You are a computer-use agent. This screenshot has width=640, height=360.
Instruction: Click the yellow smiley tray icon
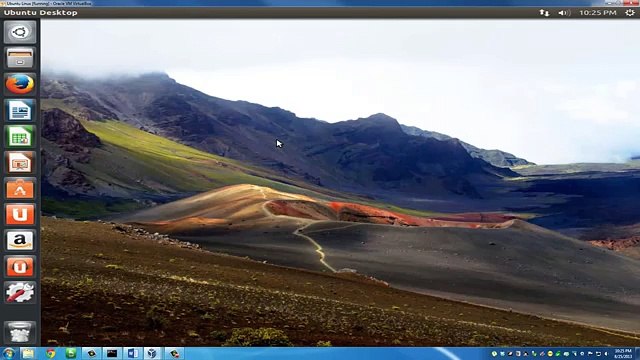(x=550, y=353)
